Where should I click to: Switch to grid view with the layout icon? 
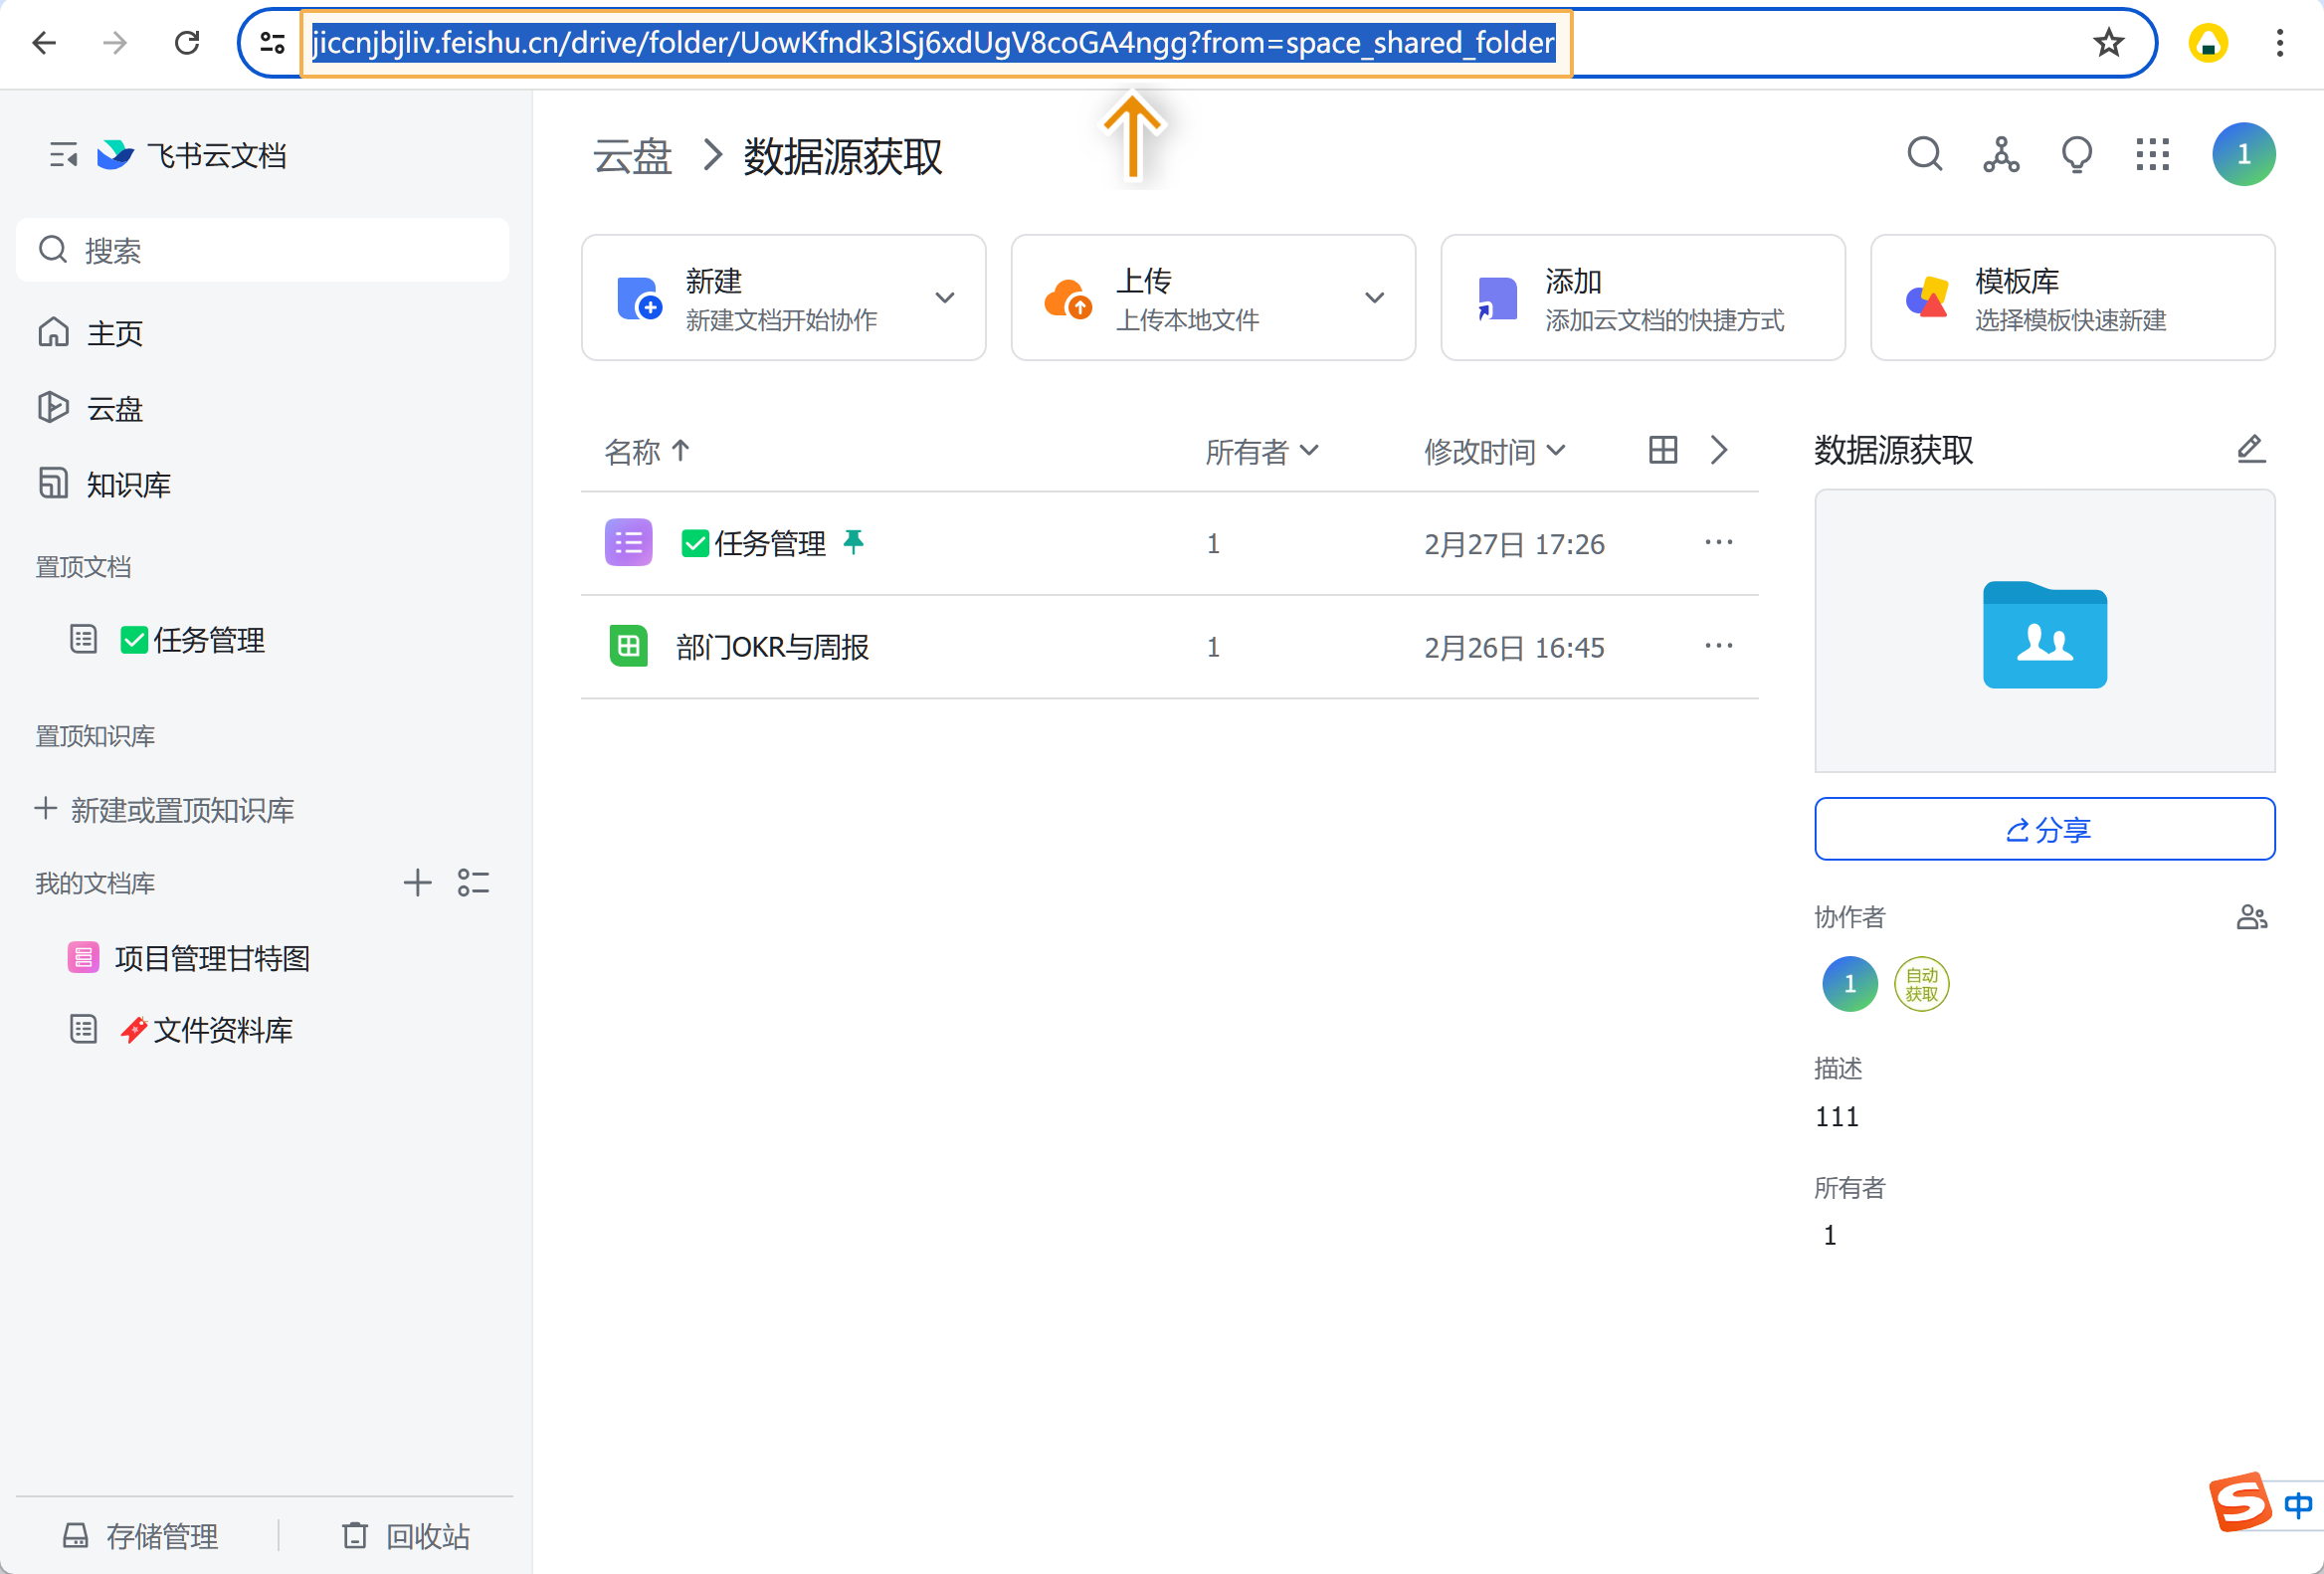click(1662, 450)
